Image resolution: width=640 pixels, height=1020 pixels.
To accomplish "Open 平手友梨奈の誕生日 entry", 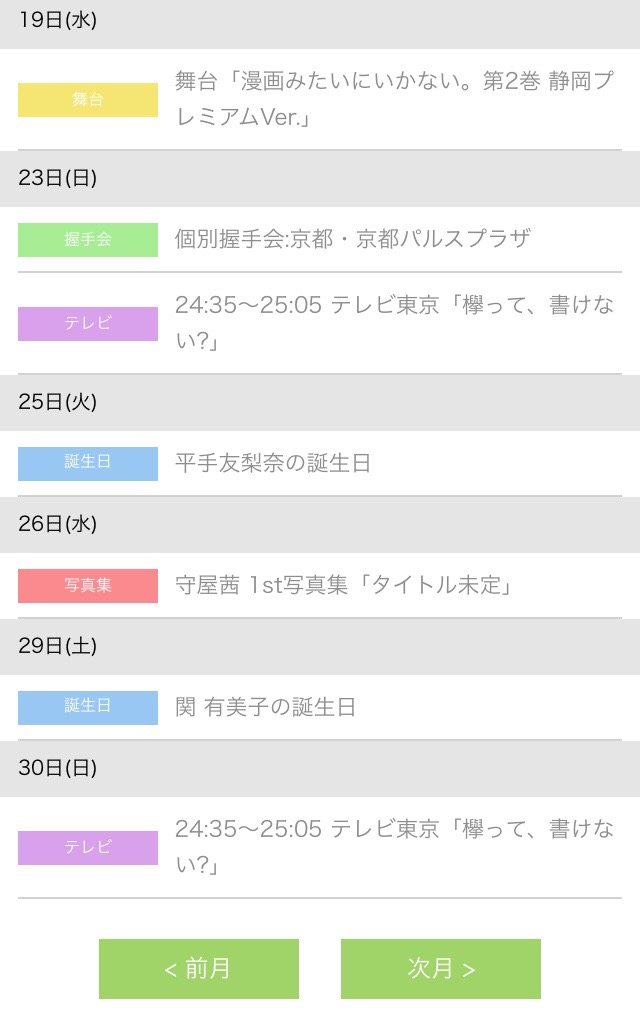I will (x=273, y=463).
